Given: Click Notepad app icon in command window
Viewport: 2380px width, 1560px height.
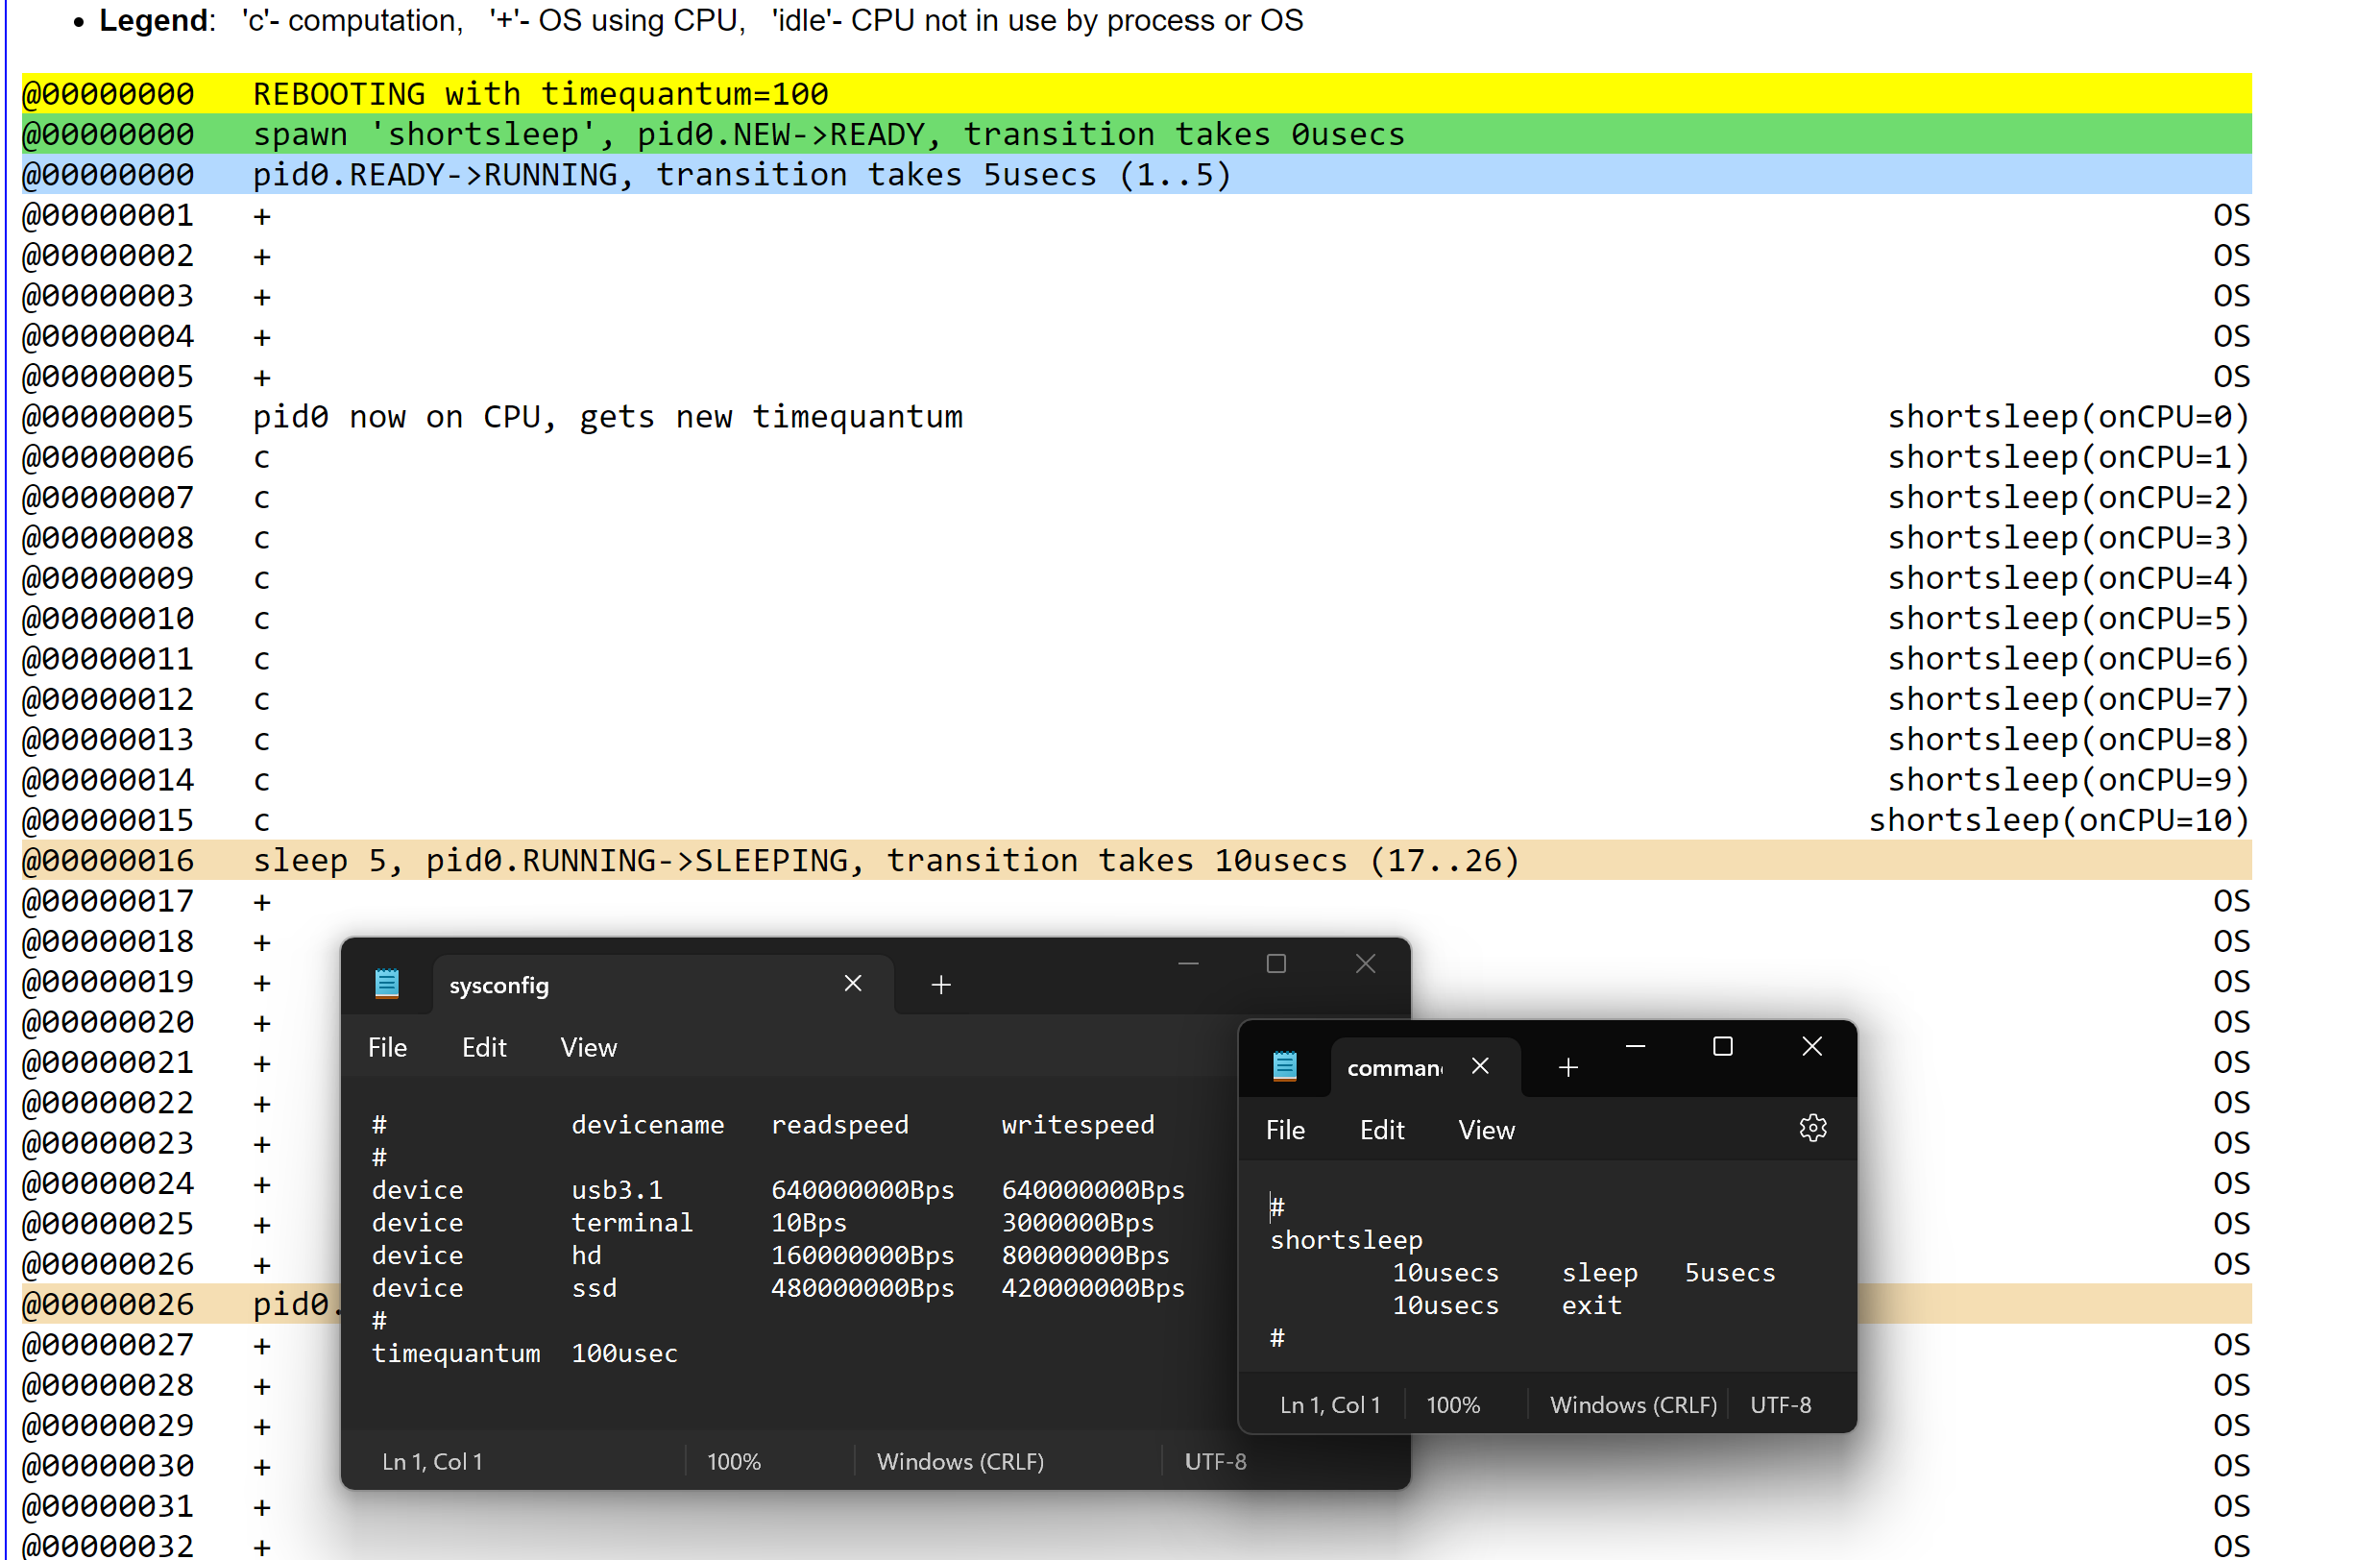Looking at the screenshot, I should tap(1284, 1067).
